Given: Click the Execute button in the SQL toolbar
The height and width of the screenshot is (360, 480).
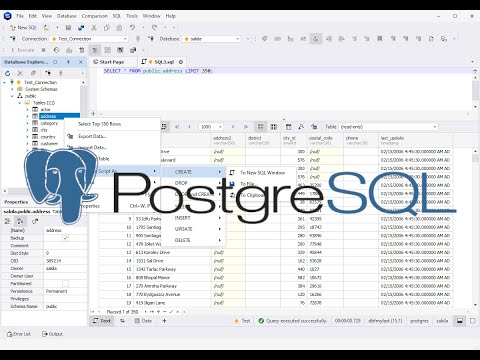Looking at the screenshot, I should (23, 50).
